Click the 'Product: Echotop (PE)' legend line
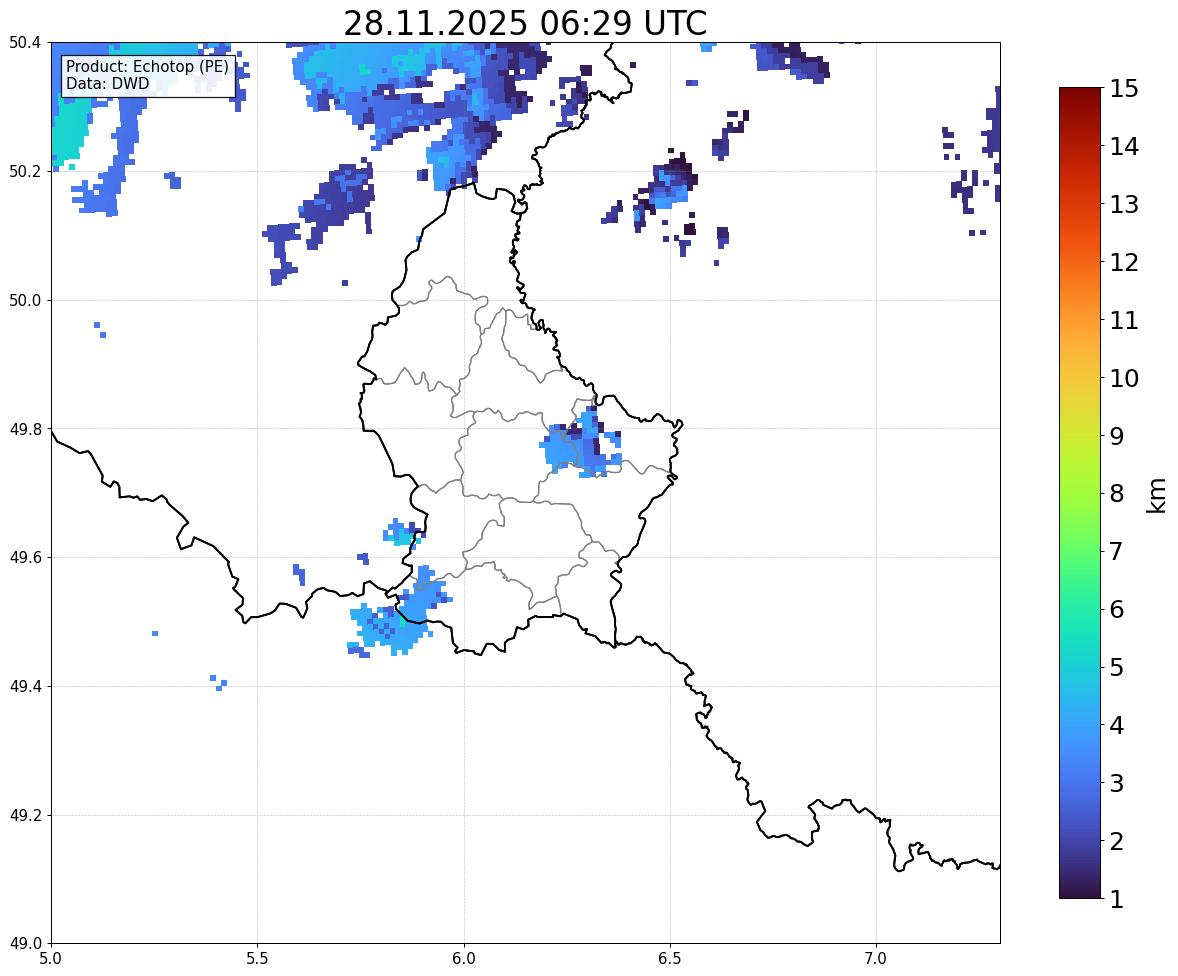This screenshot has height=976, width=1178. (147, 67)
